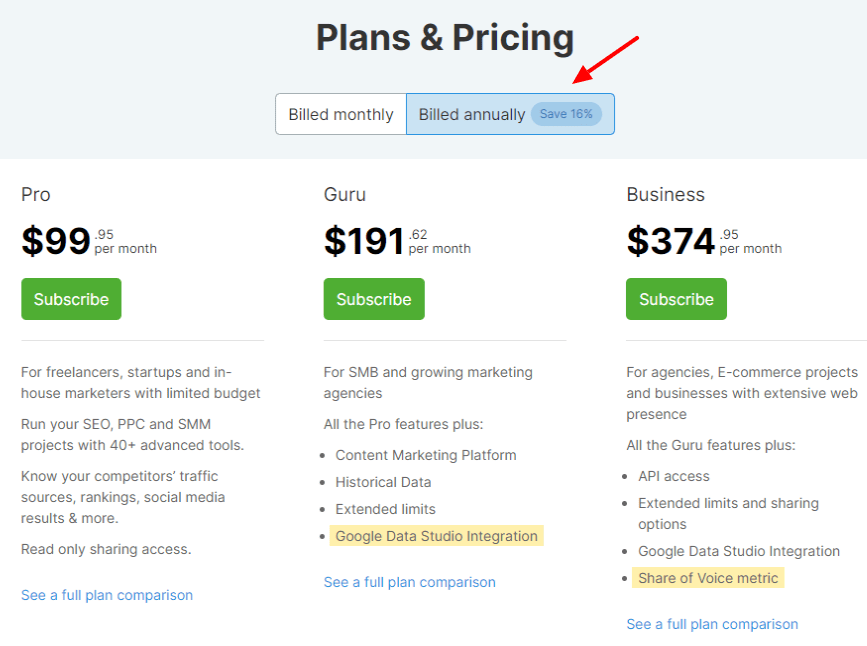Click the Guru plan heading

click(x=344, y=194)
